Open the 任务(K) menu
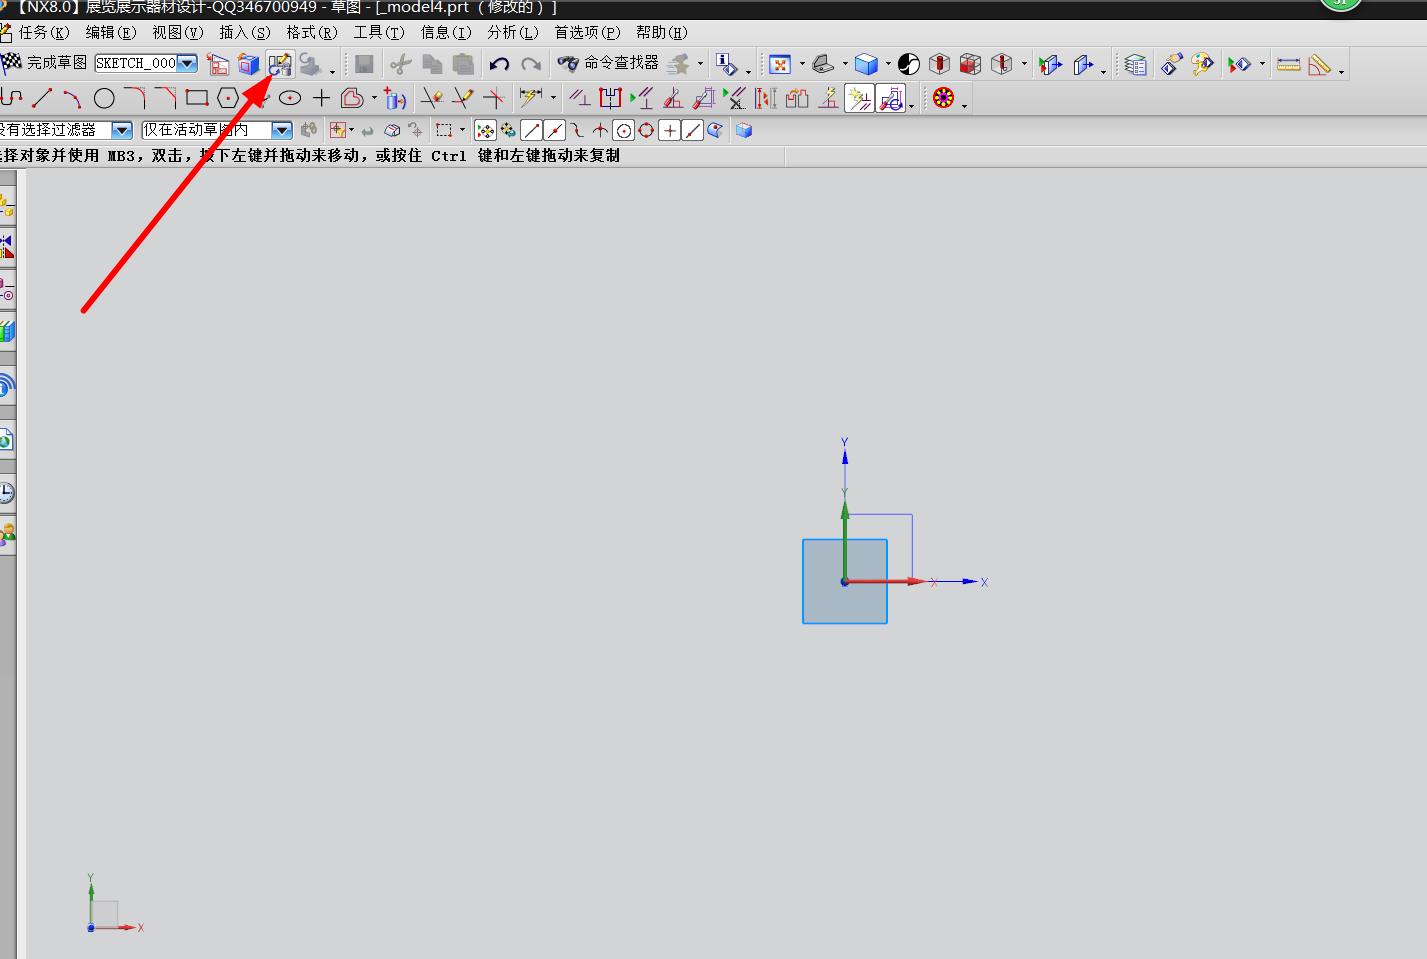 [x=44, y=33]
